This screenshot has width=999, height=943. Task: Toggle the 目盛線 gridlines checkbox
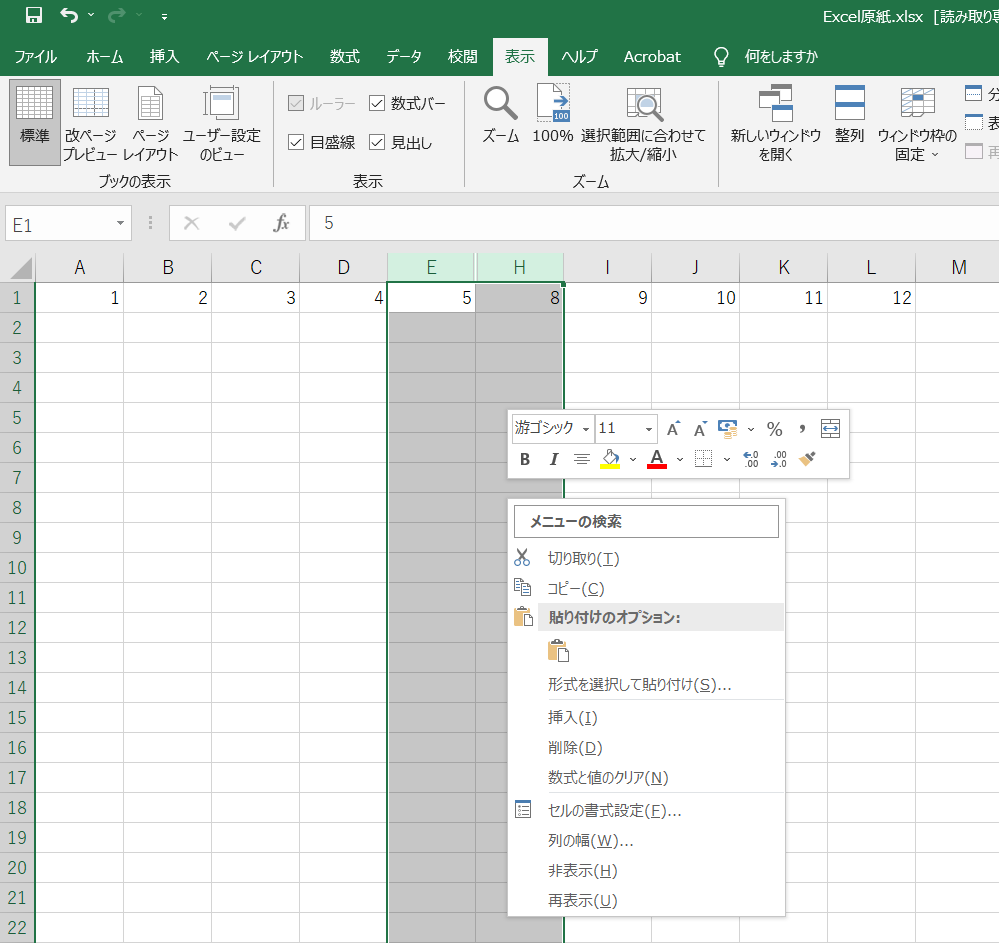point(296,142)
